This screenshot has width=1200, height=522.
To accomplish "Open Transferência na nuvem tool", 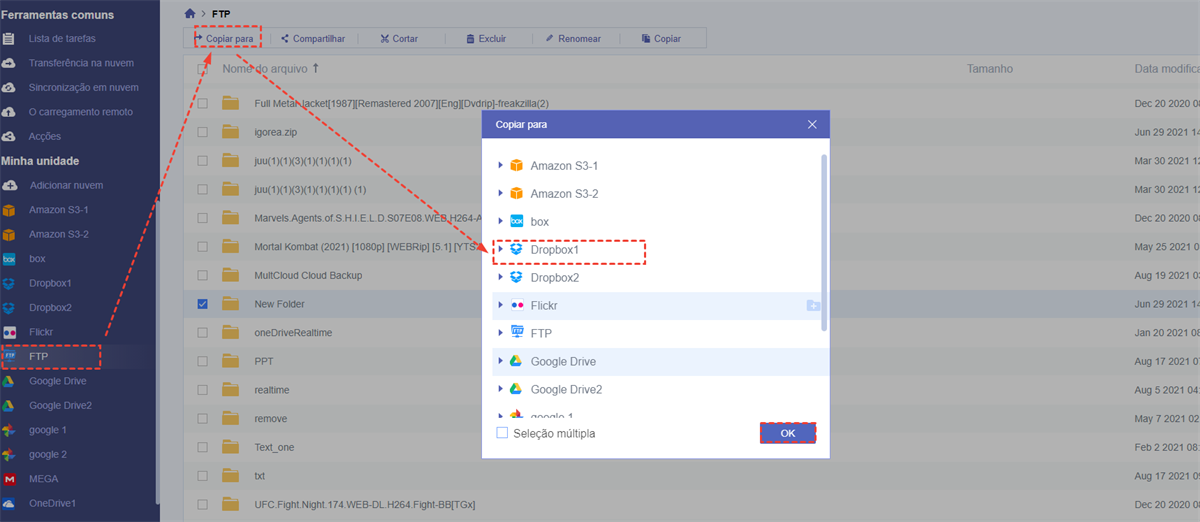I will point(81,63).
